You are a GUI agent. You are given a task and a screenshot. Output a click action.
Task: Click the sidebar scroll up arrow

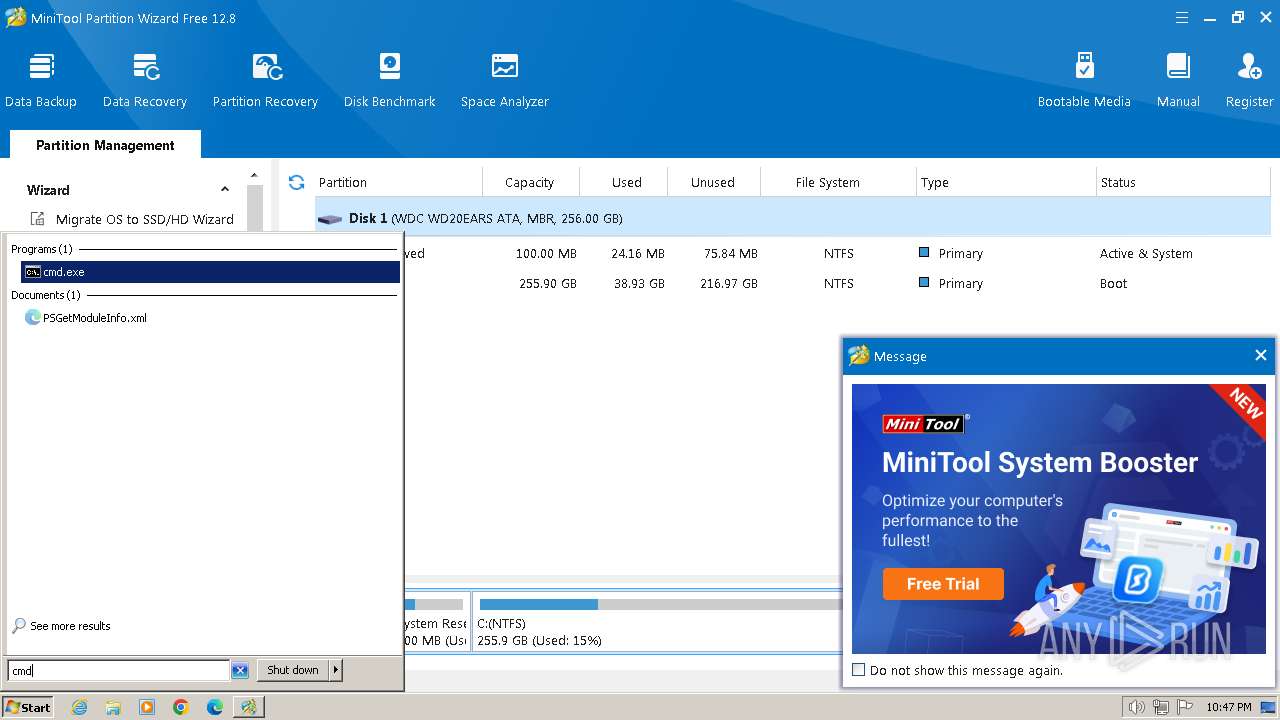click(x=254, y=176)
